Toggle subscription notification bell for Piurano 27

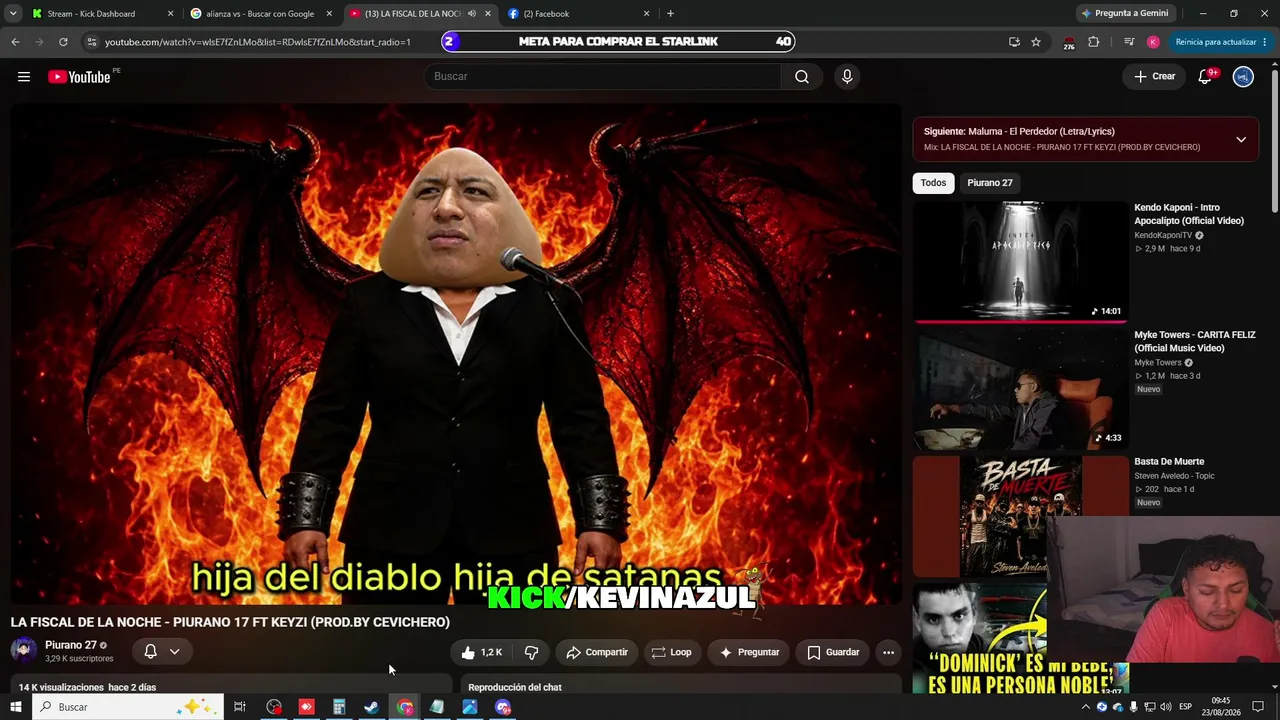[x=150, y=652]
